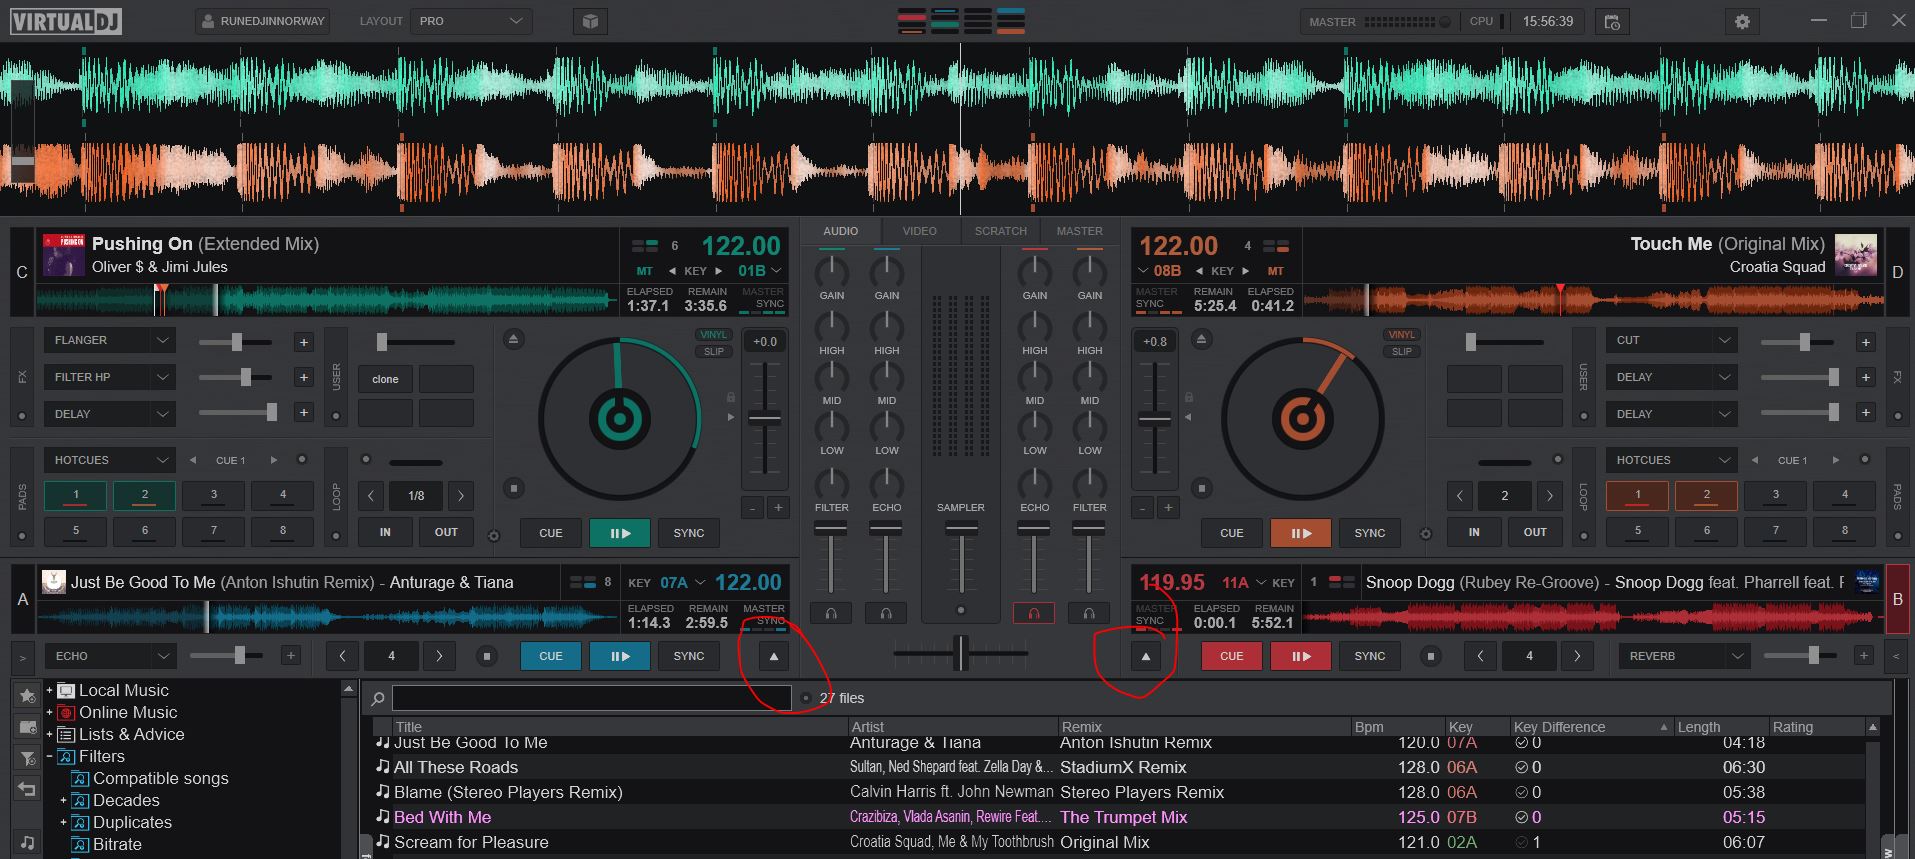Viewport: 1915px width, 859px height.
Task: Click the browser search input field
Action: point(591,698)
